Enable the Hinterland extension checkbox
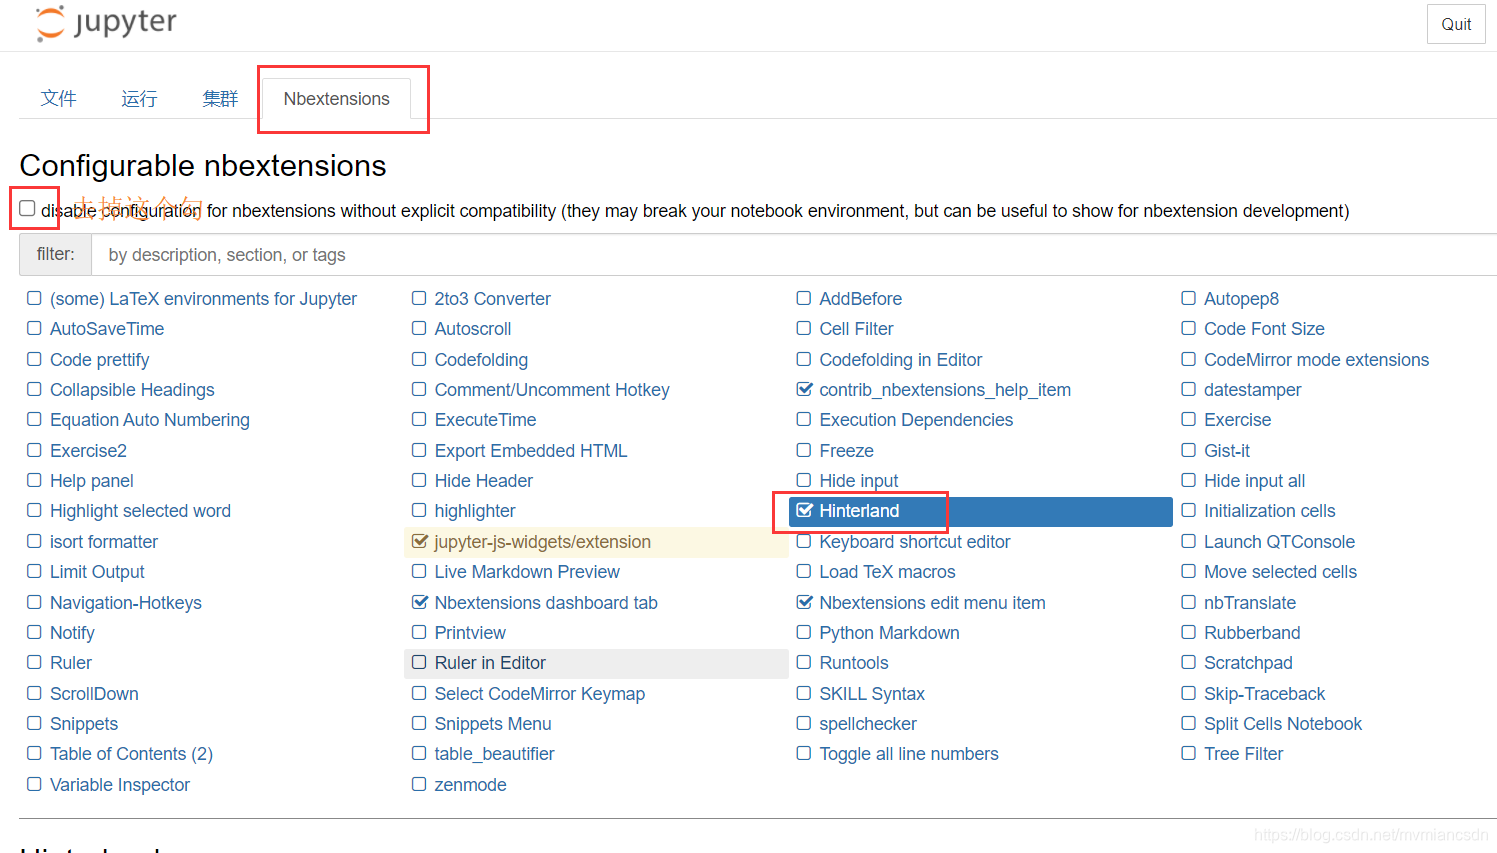 click(x=804, y=511)
